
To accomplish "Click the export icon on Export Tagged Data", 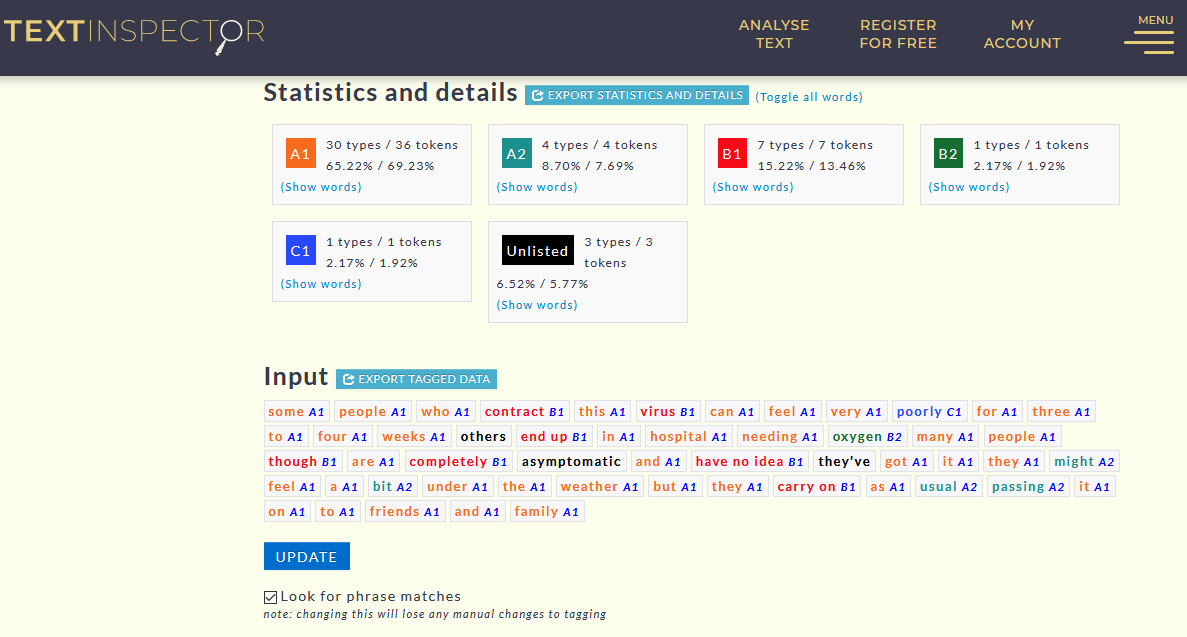I will click(x=349, y=379).
